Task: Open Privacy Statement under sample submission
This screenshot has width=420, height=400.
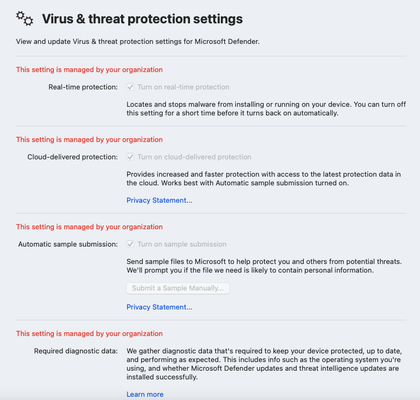Action: tap(159, 307)
